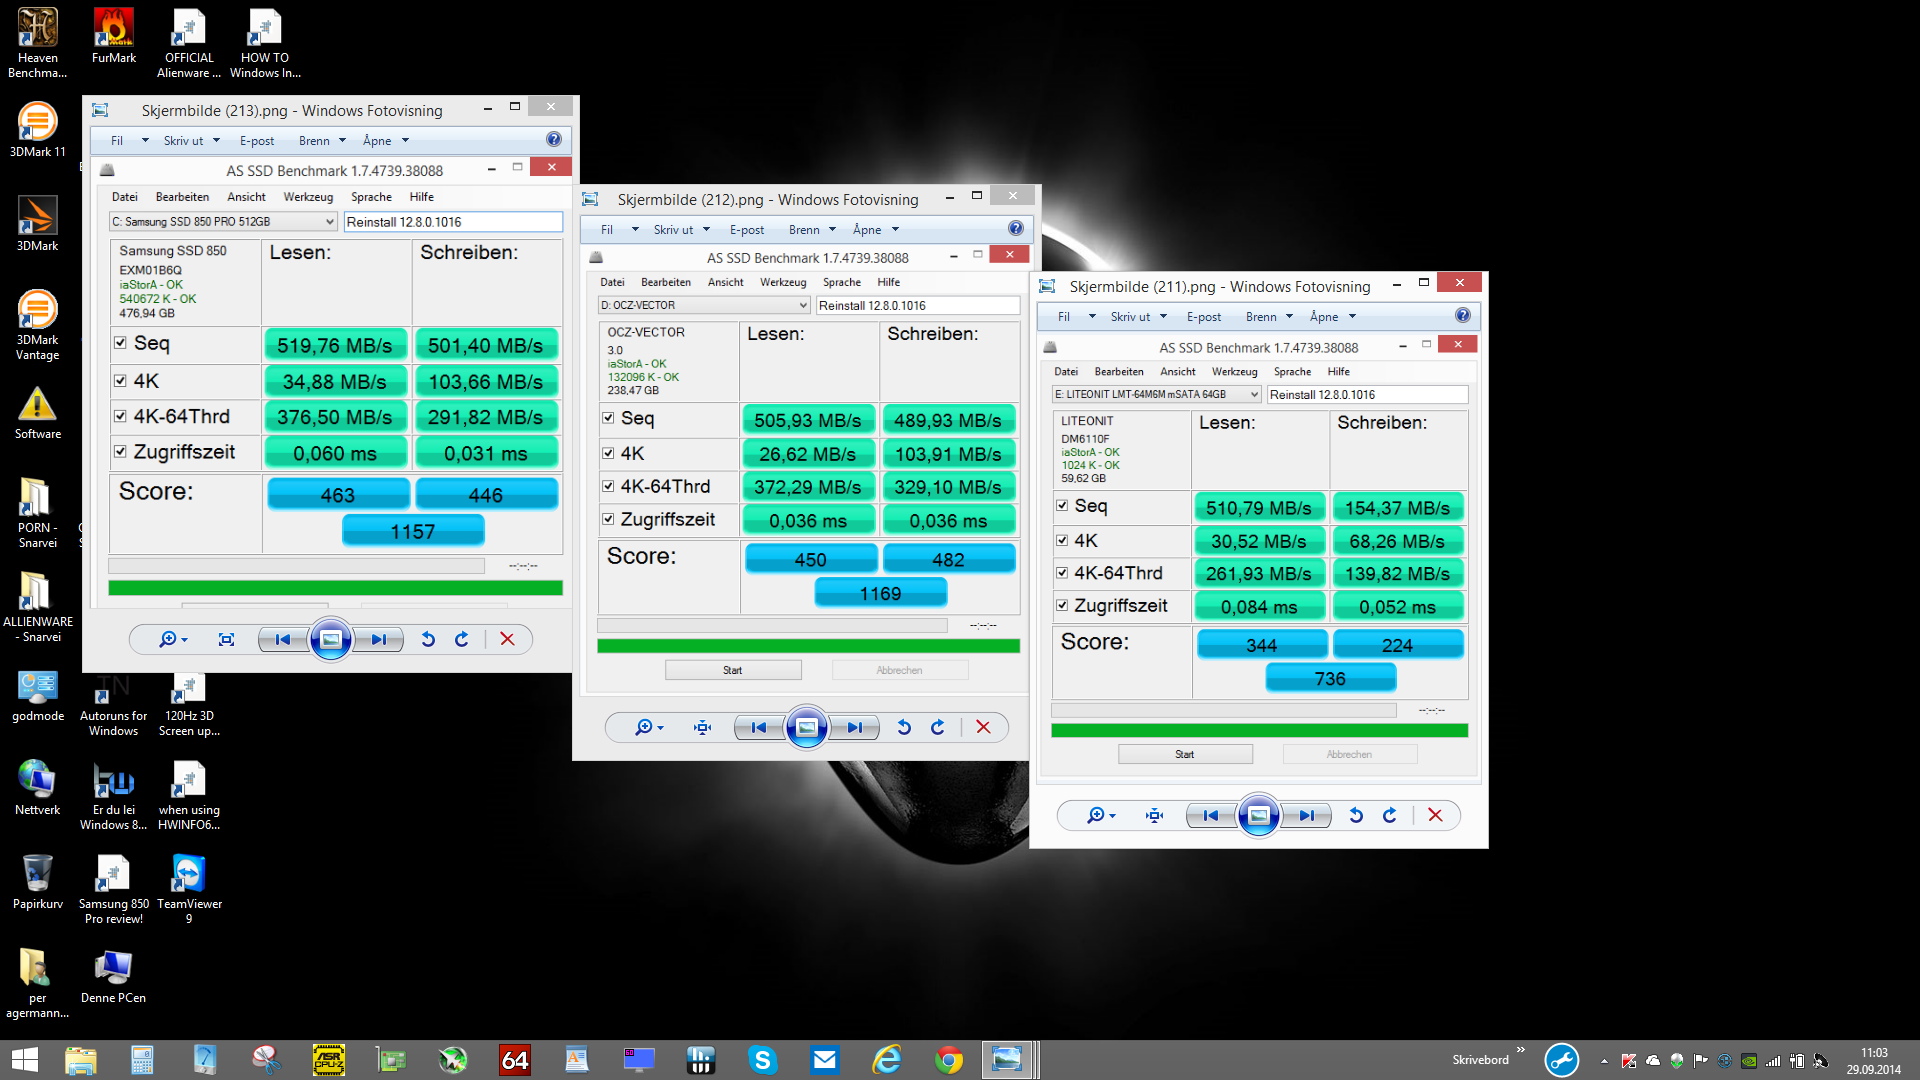Toggle Seq checkbox for Samsung SSD 850
Image resolution: width=1920 pixels, height=1080 pixels.
[120, 343]
